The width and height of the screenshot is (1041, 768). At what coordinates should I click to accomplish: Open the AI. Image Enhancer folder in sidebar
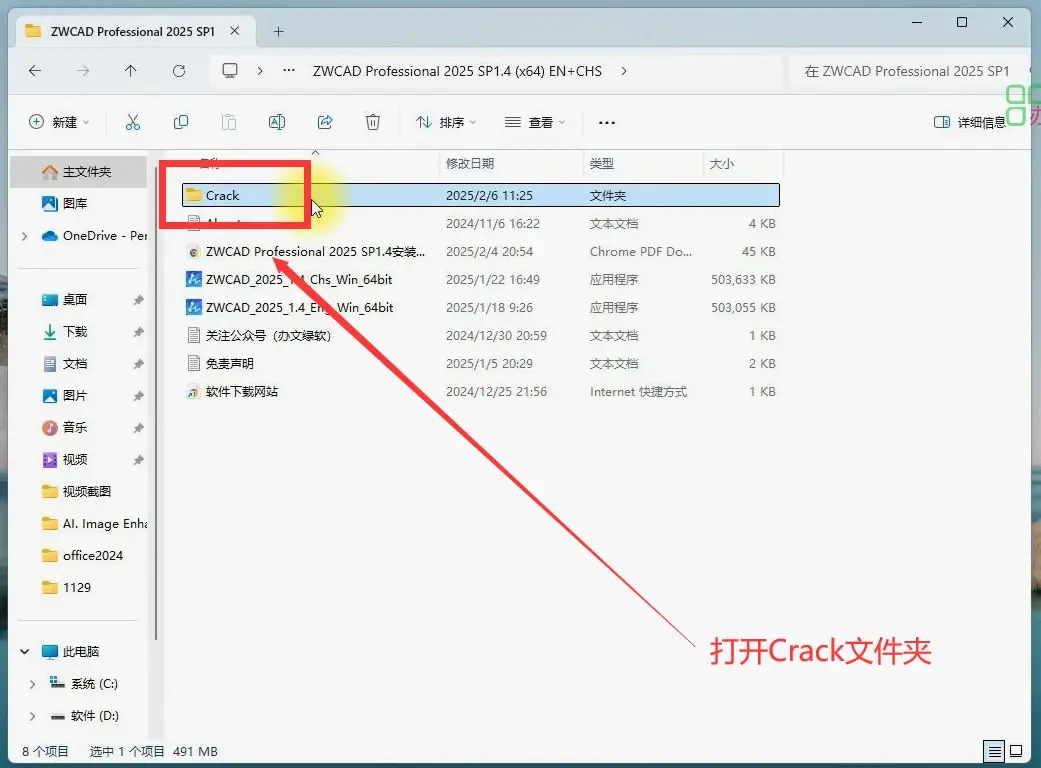(x=94, y=524)
